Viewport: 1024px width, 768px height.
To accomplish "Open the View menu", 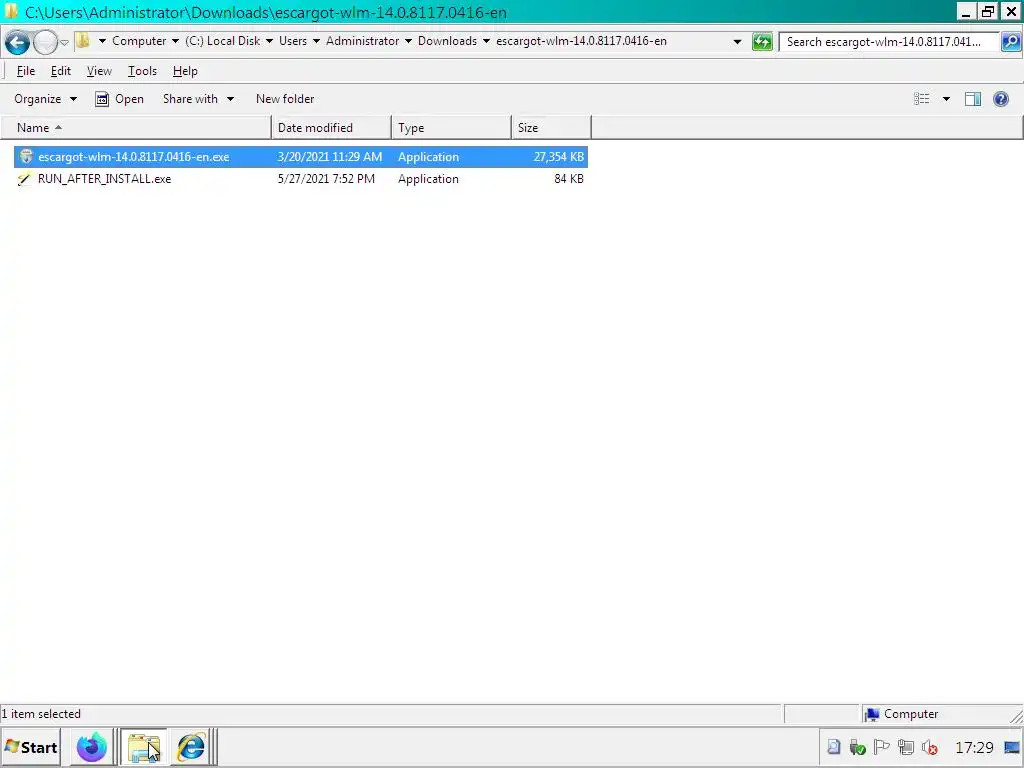I will click(x=99, y=71).
